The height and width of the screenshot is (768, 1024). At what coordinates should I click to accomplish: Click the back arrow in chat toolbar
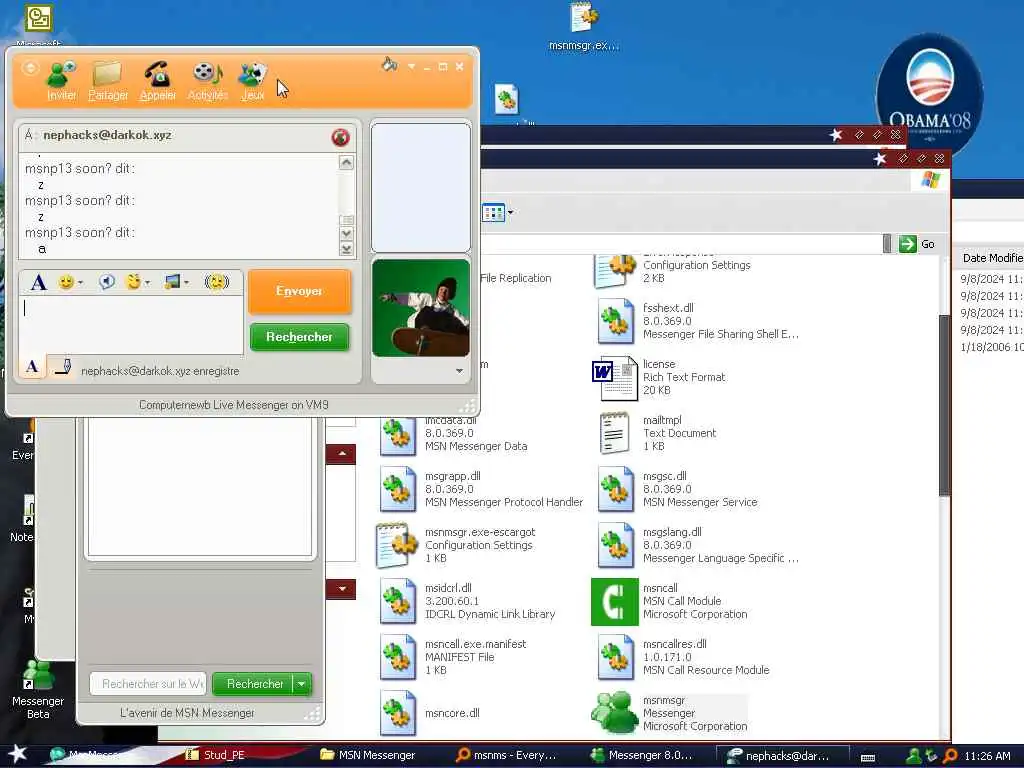pyautogui.click(x=30, y=67)
